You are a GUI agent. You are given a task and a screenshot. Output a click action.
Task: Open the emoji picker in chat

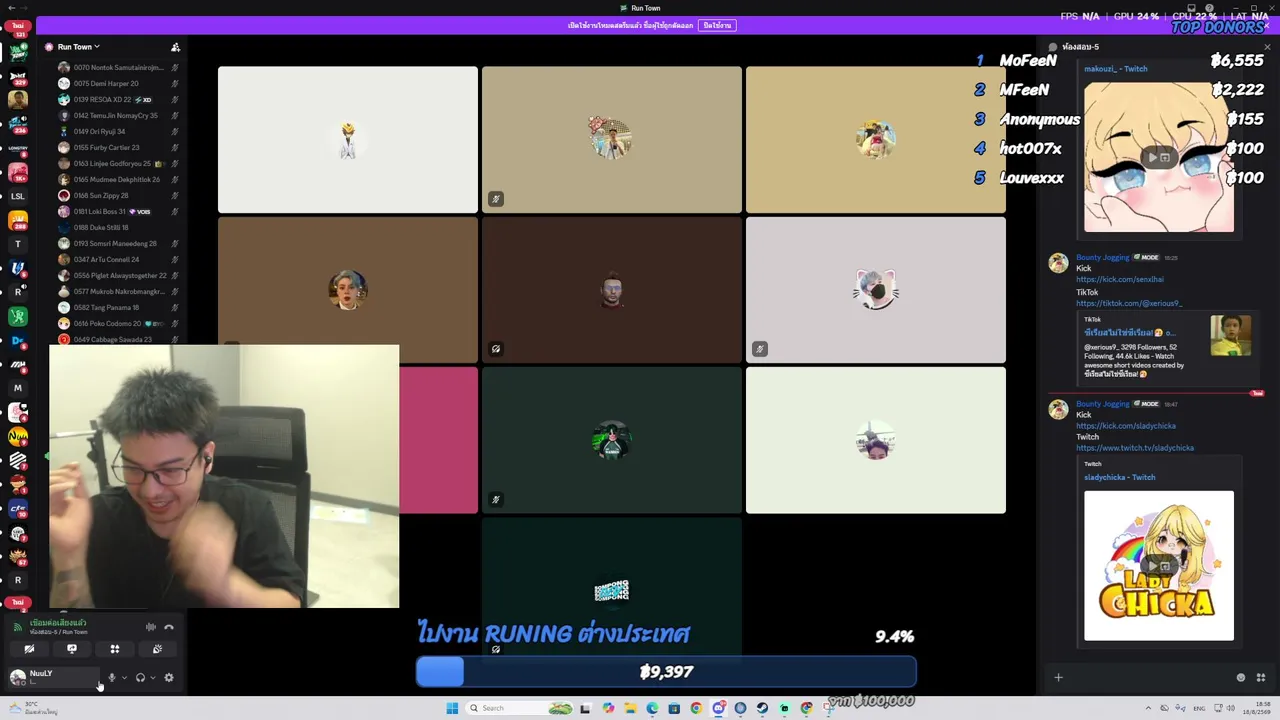click(1241, 678)
